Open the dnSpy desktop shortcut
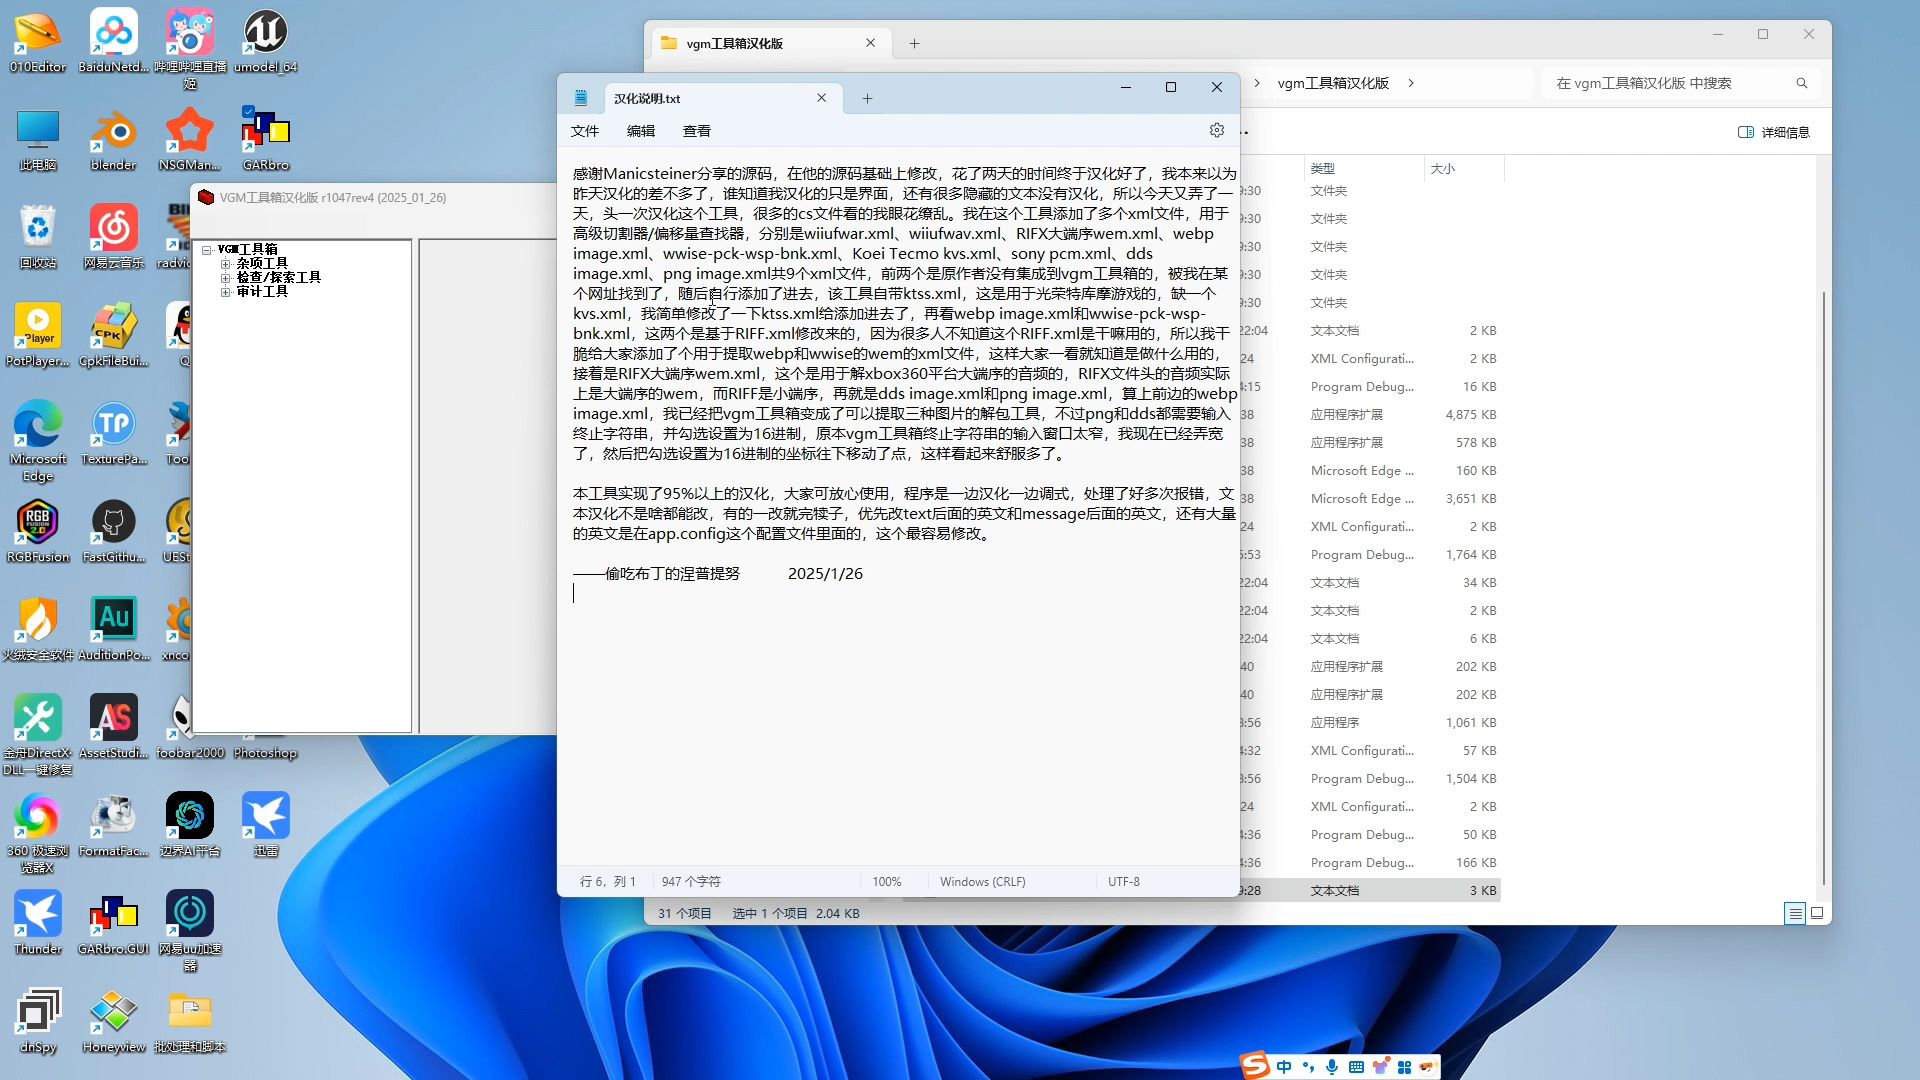The width and height of the screenshot is (1920, 1080). point(38,1022)
